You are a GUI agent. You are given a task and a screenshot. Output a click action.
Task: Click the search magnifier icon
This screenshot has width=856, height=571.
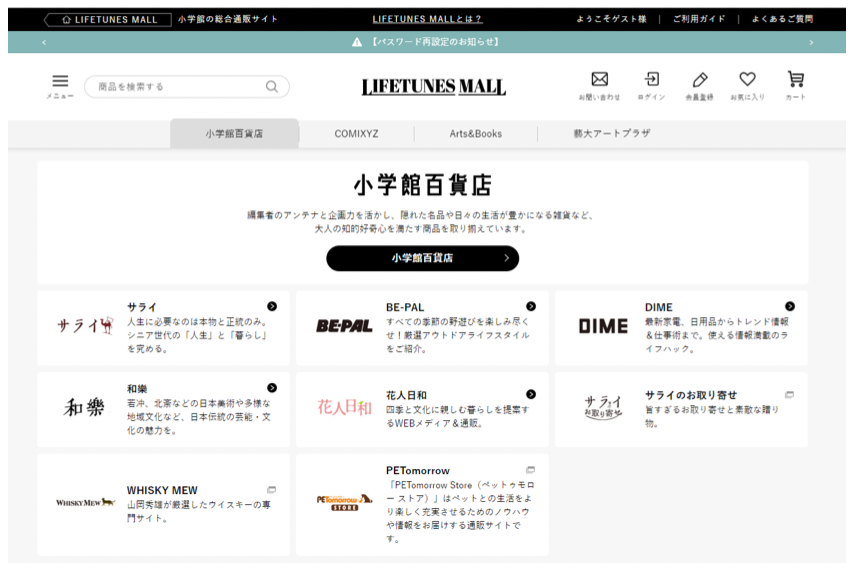click(x=272, y=86)
